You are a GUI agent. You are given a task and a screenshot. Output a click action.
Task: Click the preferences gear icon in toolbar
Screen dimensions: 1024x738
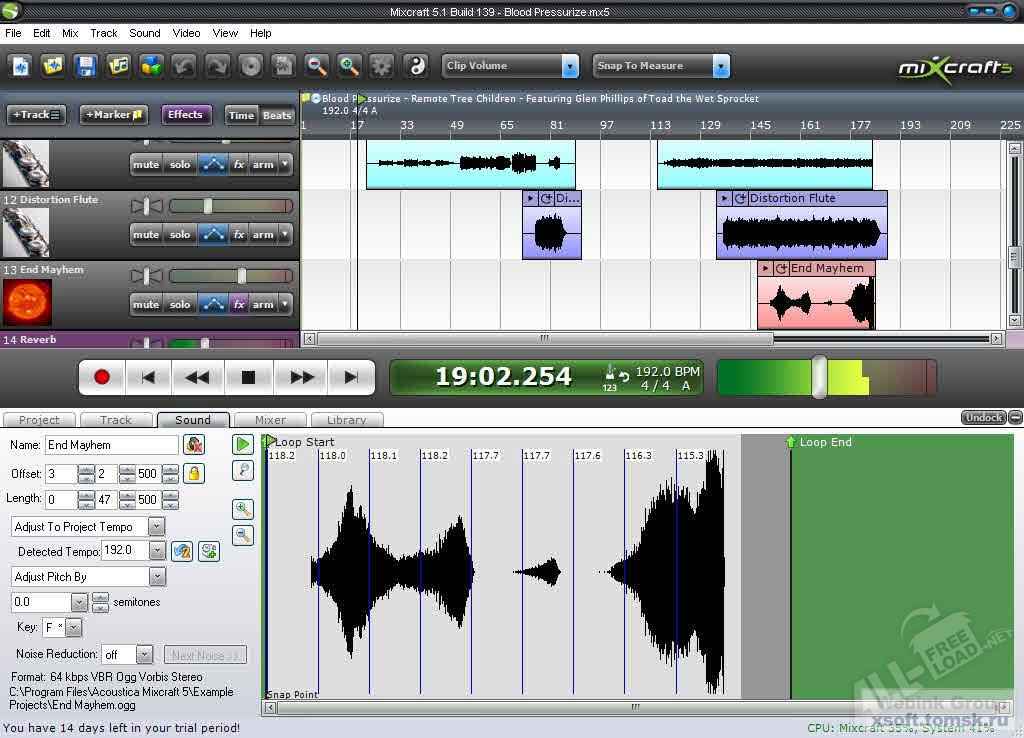pyautogui.click(x=381, y=66)
